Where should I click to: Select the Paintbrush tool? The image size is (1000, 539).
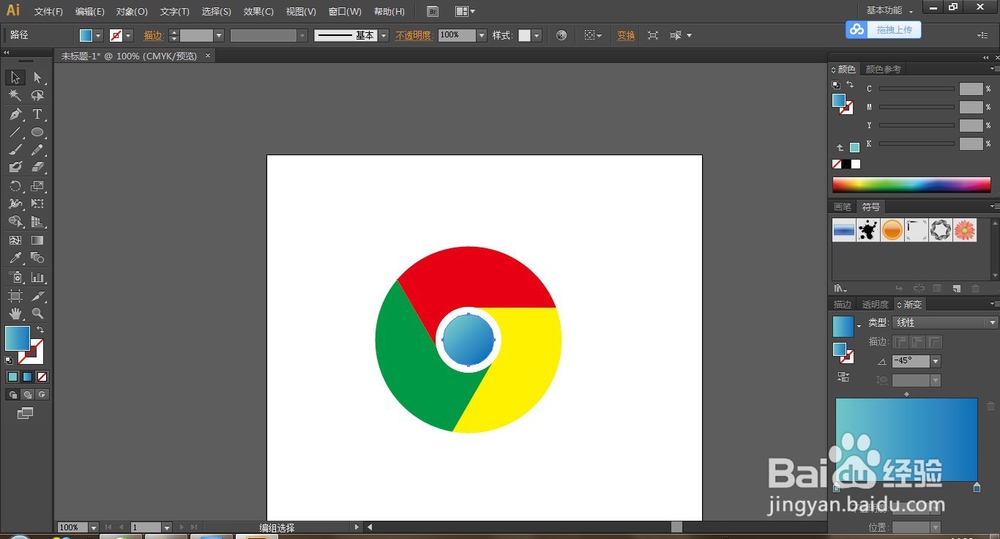tap(15, 149)
